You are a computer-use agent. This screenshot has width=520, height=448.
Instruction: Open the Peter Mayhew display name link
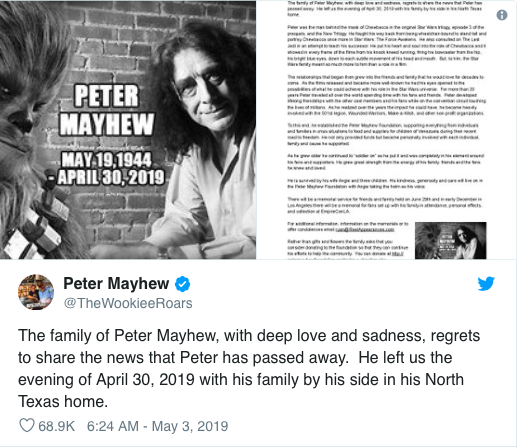(116, 284)
